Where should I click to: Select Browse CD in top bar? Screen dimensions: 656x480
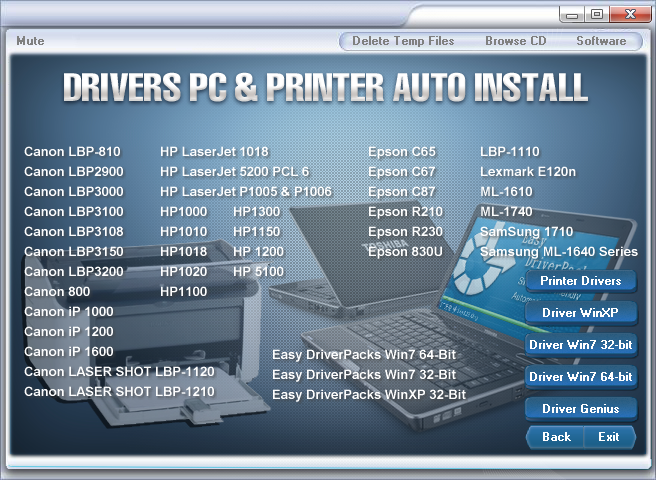pos(515,41)
